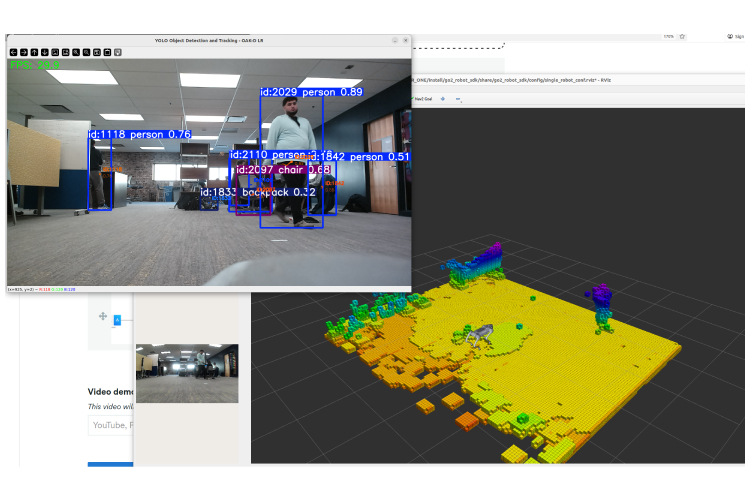
Task: Click the four-arrow move handle on webpage
Action: 102,316
